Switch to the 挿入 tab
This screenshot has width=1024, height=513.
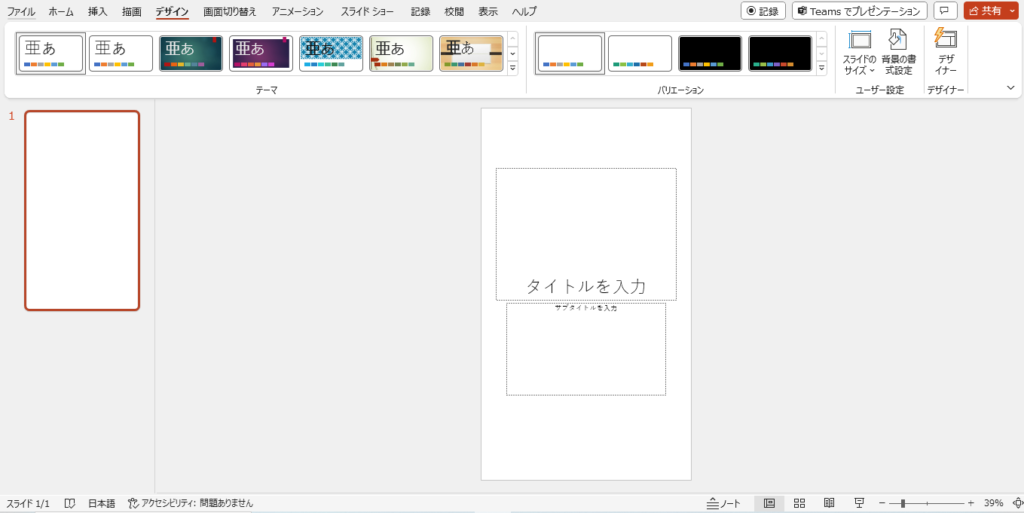click(97, 12)
